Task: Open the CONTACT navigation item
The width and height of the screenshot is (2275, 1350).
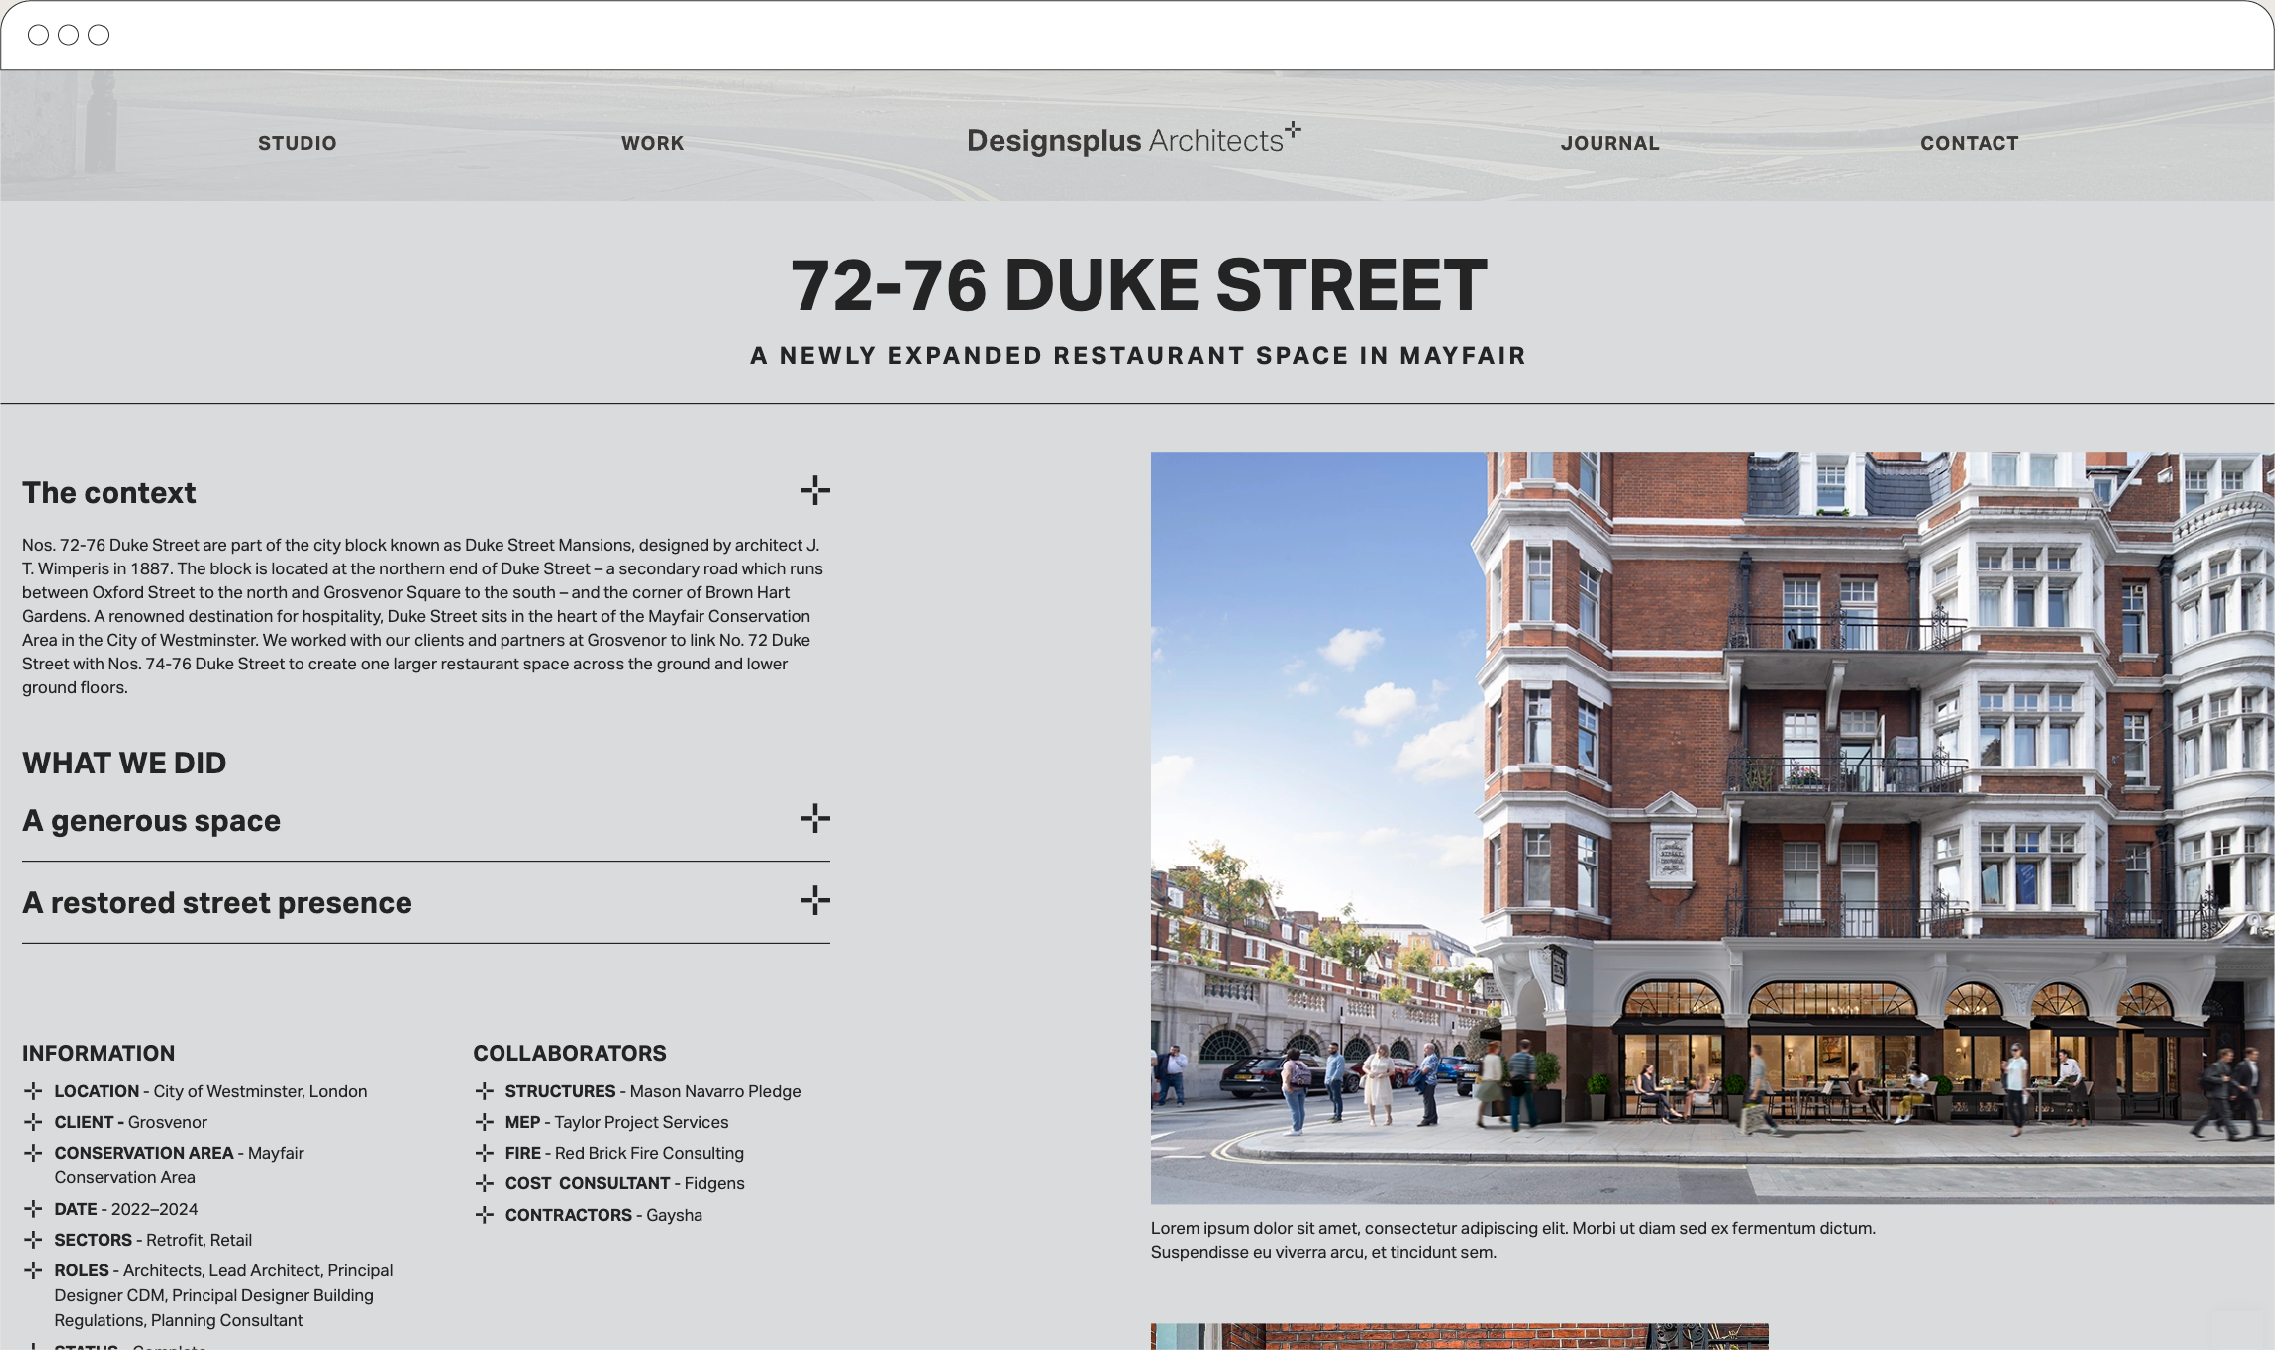Action: tap(1969, 143)
